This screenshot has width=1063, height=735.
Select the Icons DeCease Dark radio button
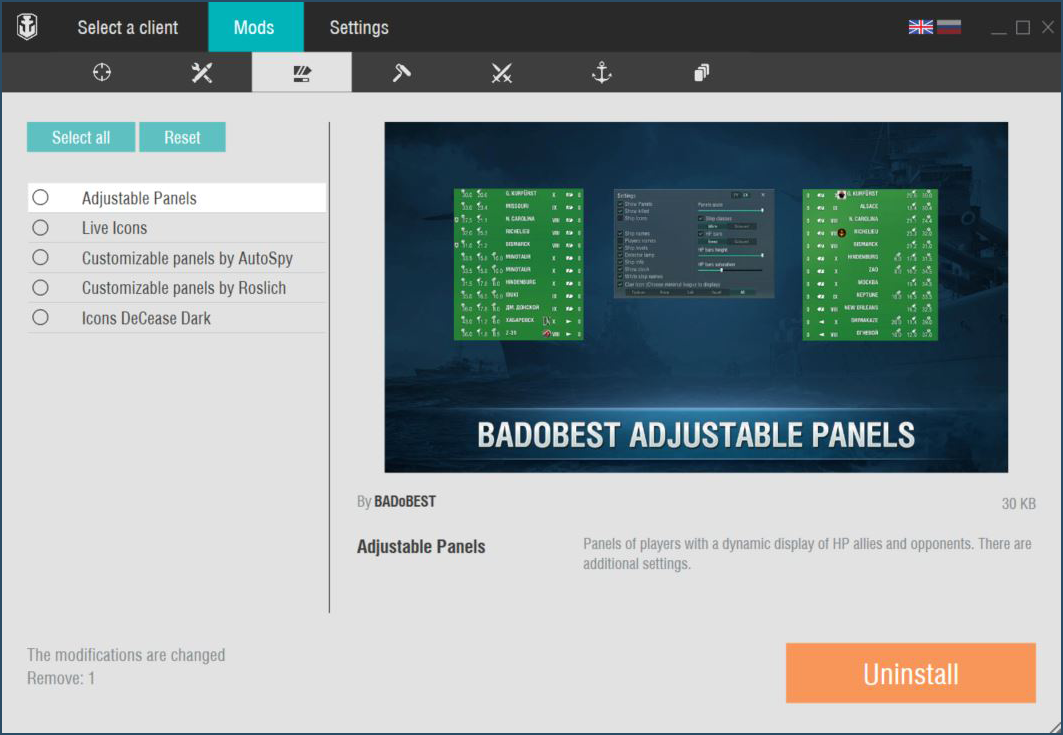(x=41, y=317)
